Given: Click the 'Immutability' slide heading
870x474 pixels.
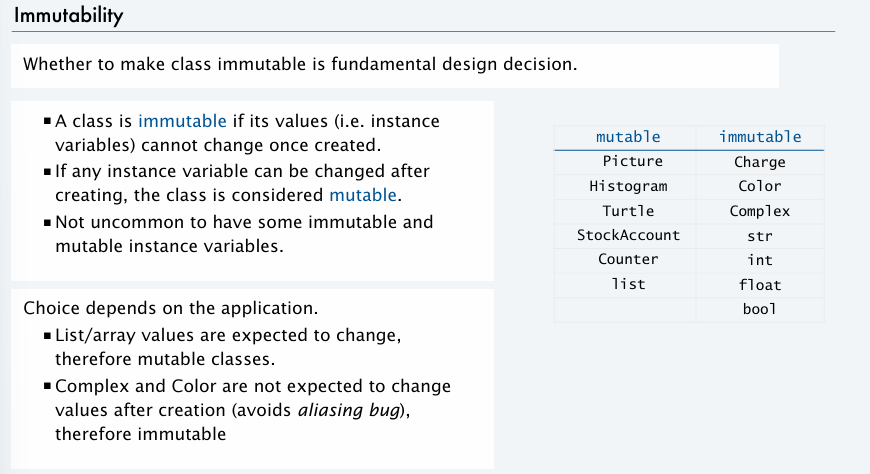Looking at the screenshot, I should pos(68,16).
